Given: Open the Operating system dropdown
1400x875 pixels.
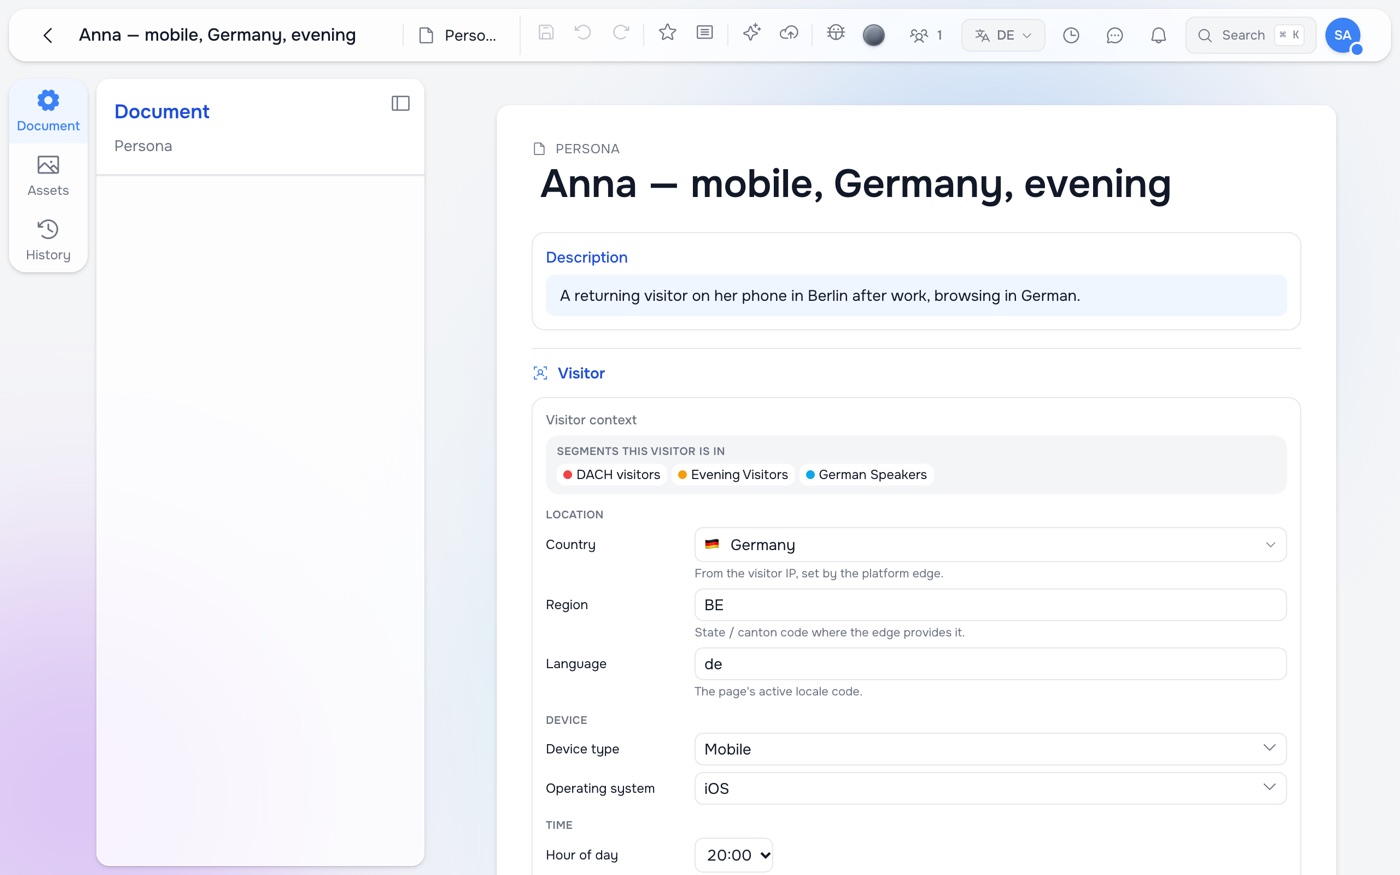Looking at the screenshot, I should point(990,788).
